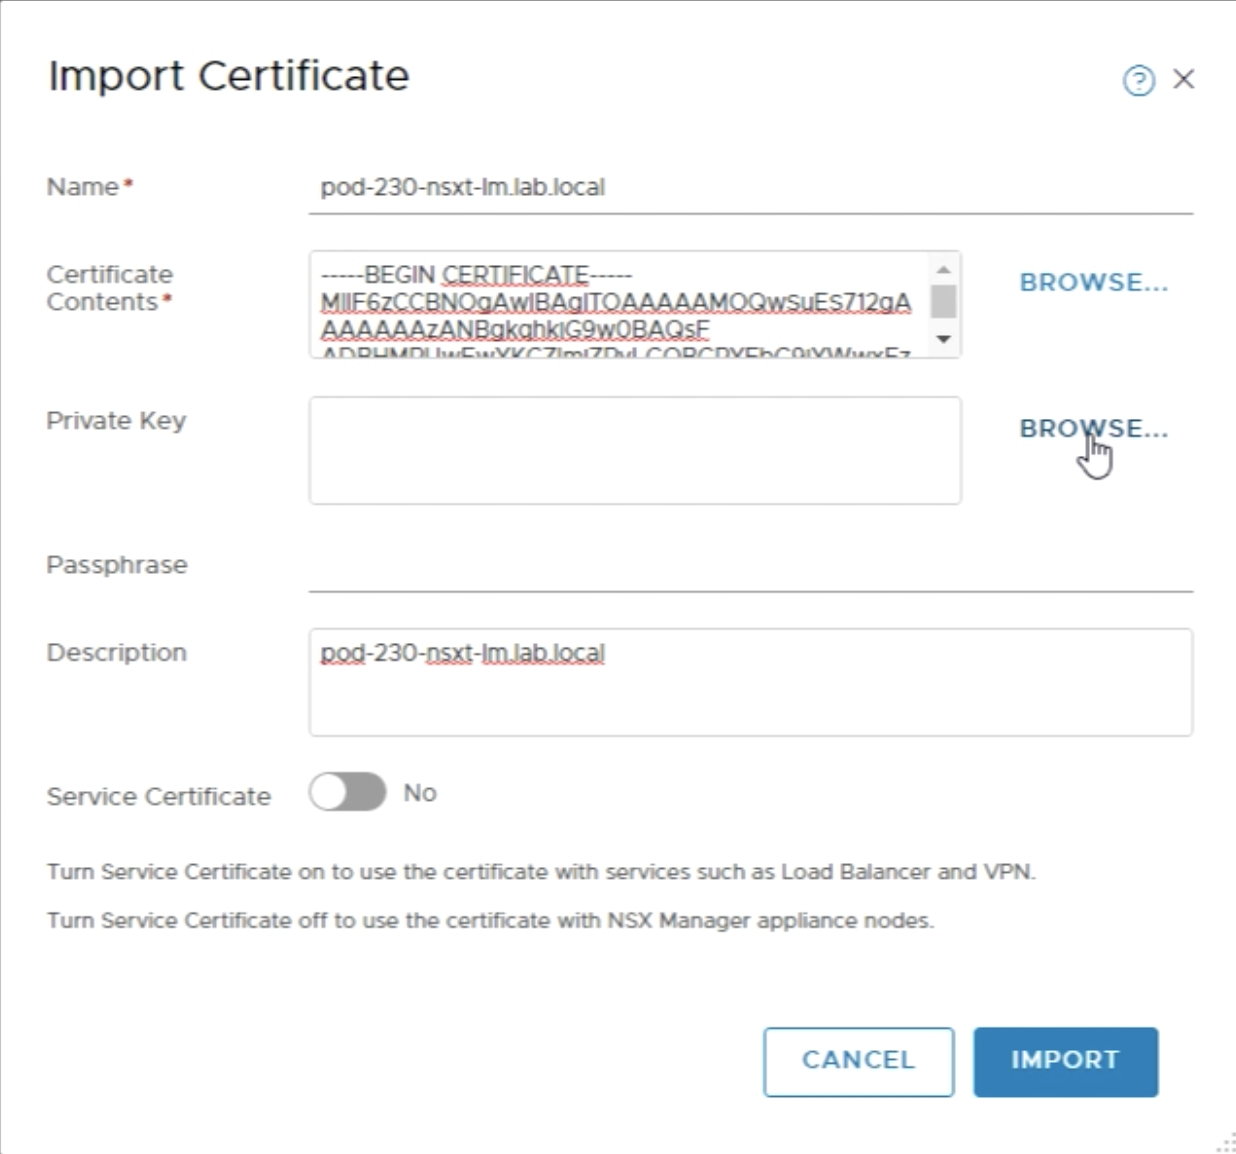The width and height of the screenshot is (1236, 1154).
Task: Click inside the Private Key text area
Action: (x=635, y=450)
